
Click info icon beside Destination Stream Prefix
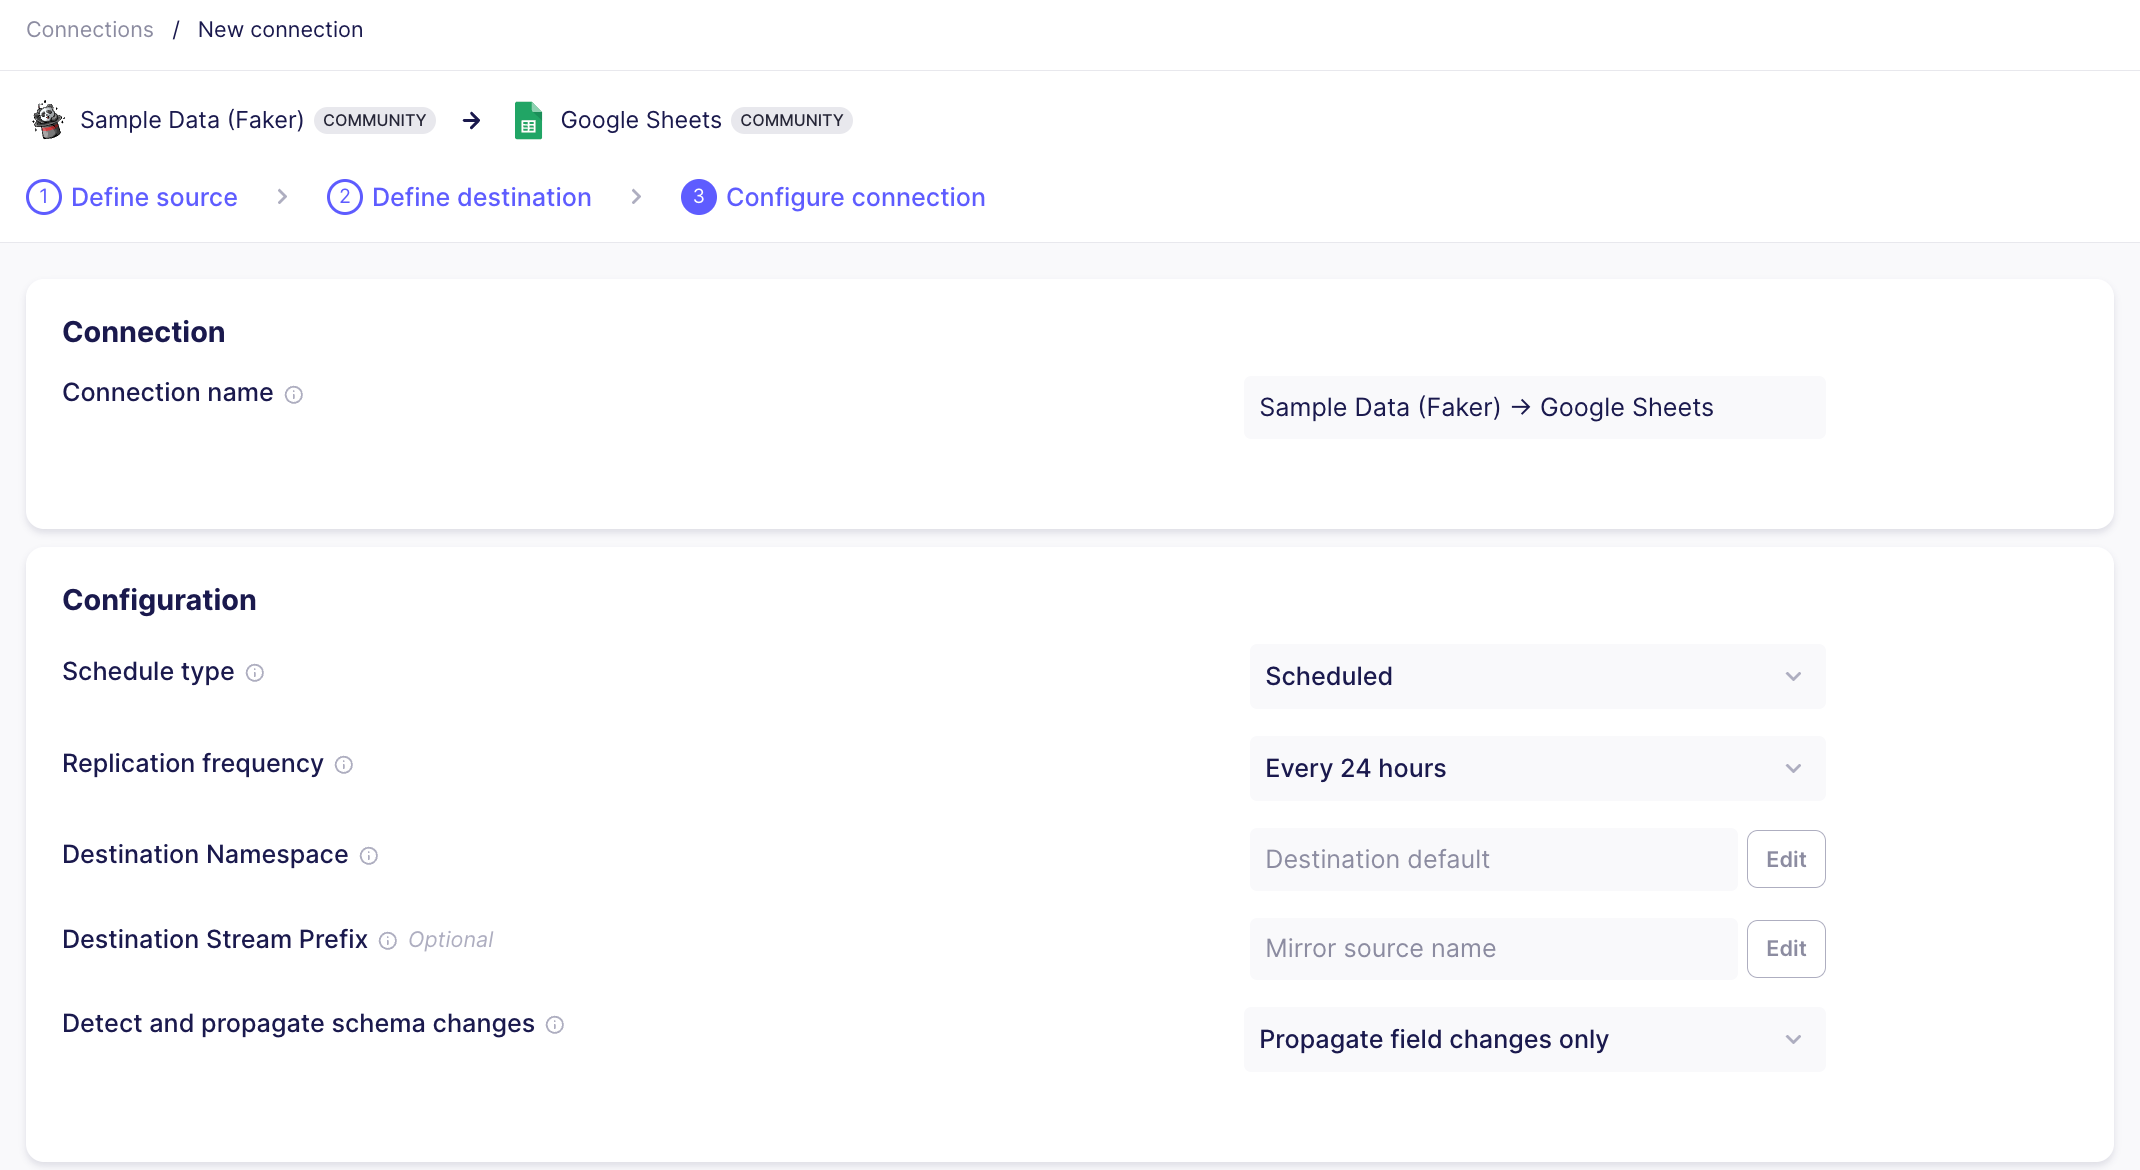pos(388,941)
